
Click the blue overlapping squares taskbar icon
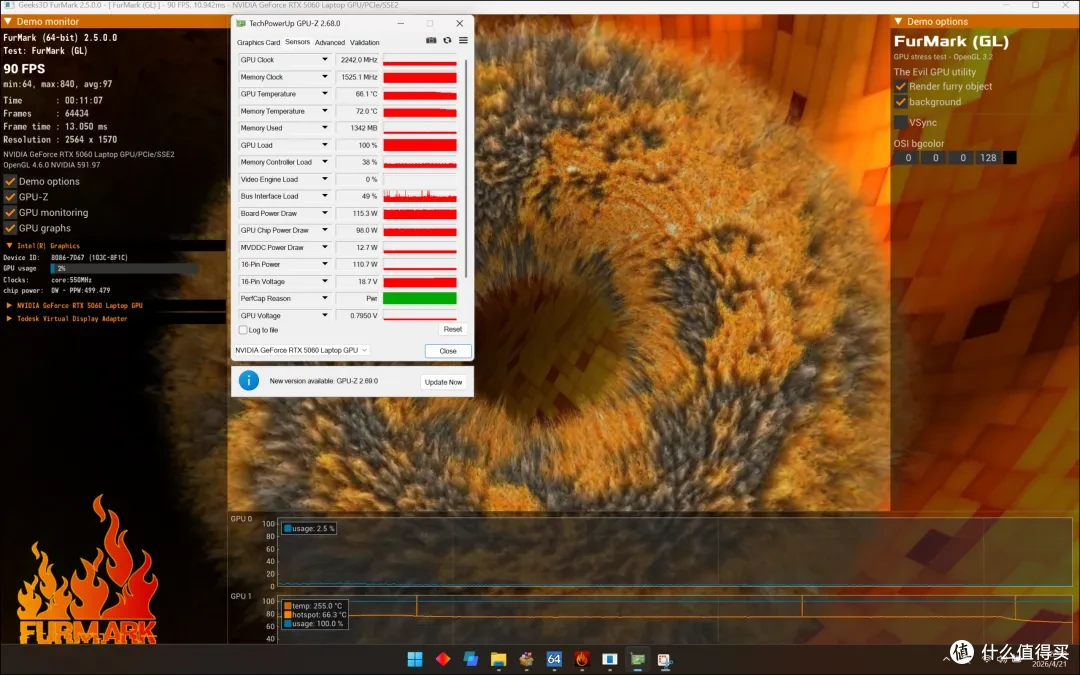(x=471, y=659)
